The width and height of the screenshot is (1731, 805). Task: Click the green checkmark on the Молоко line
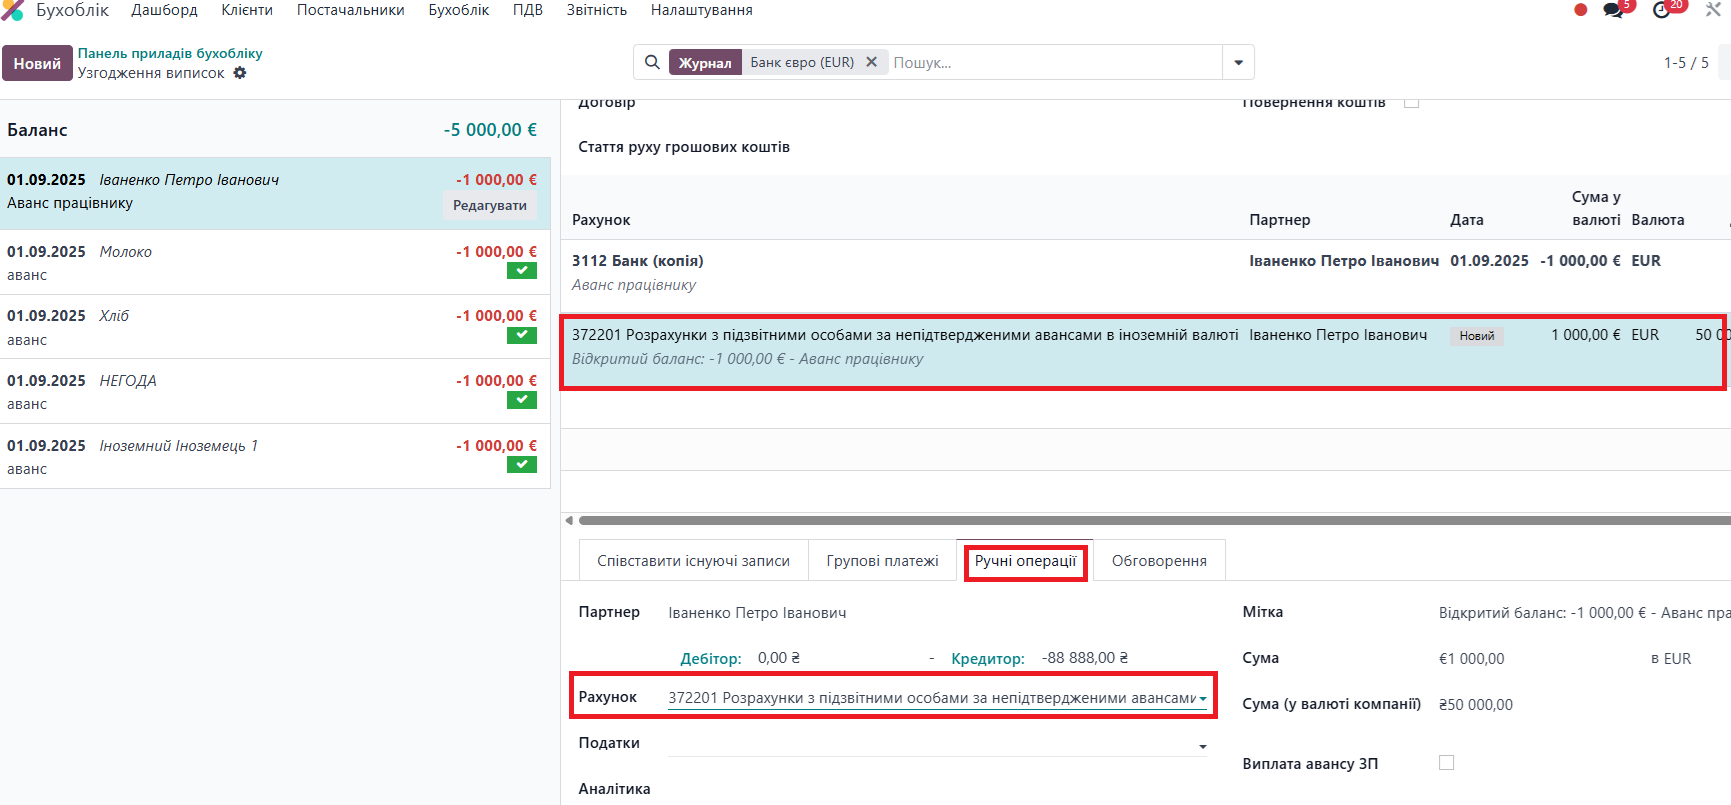(x=521, y=271)
